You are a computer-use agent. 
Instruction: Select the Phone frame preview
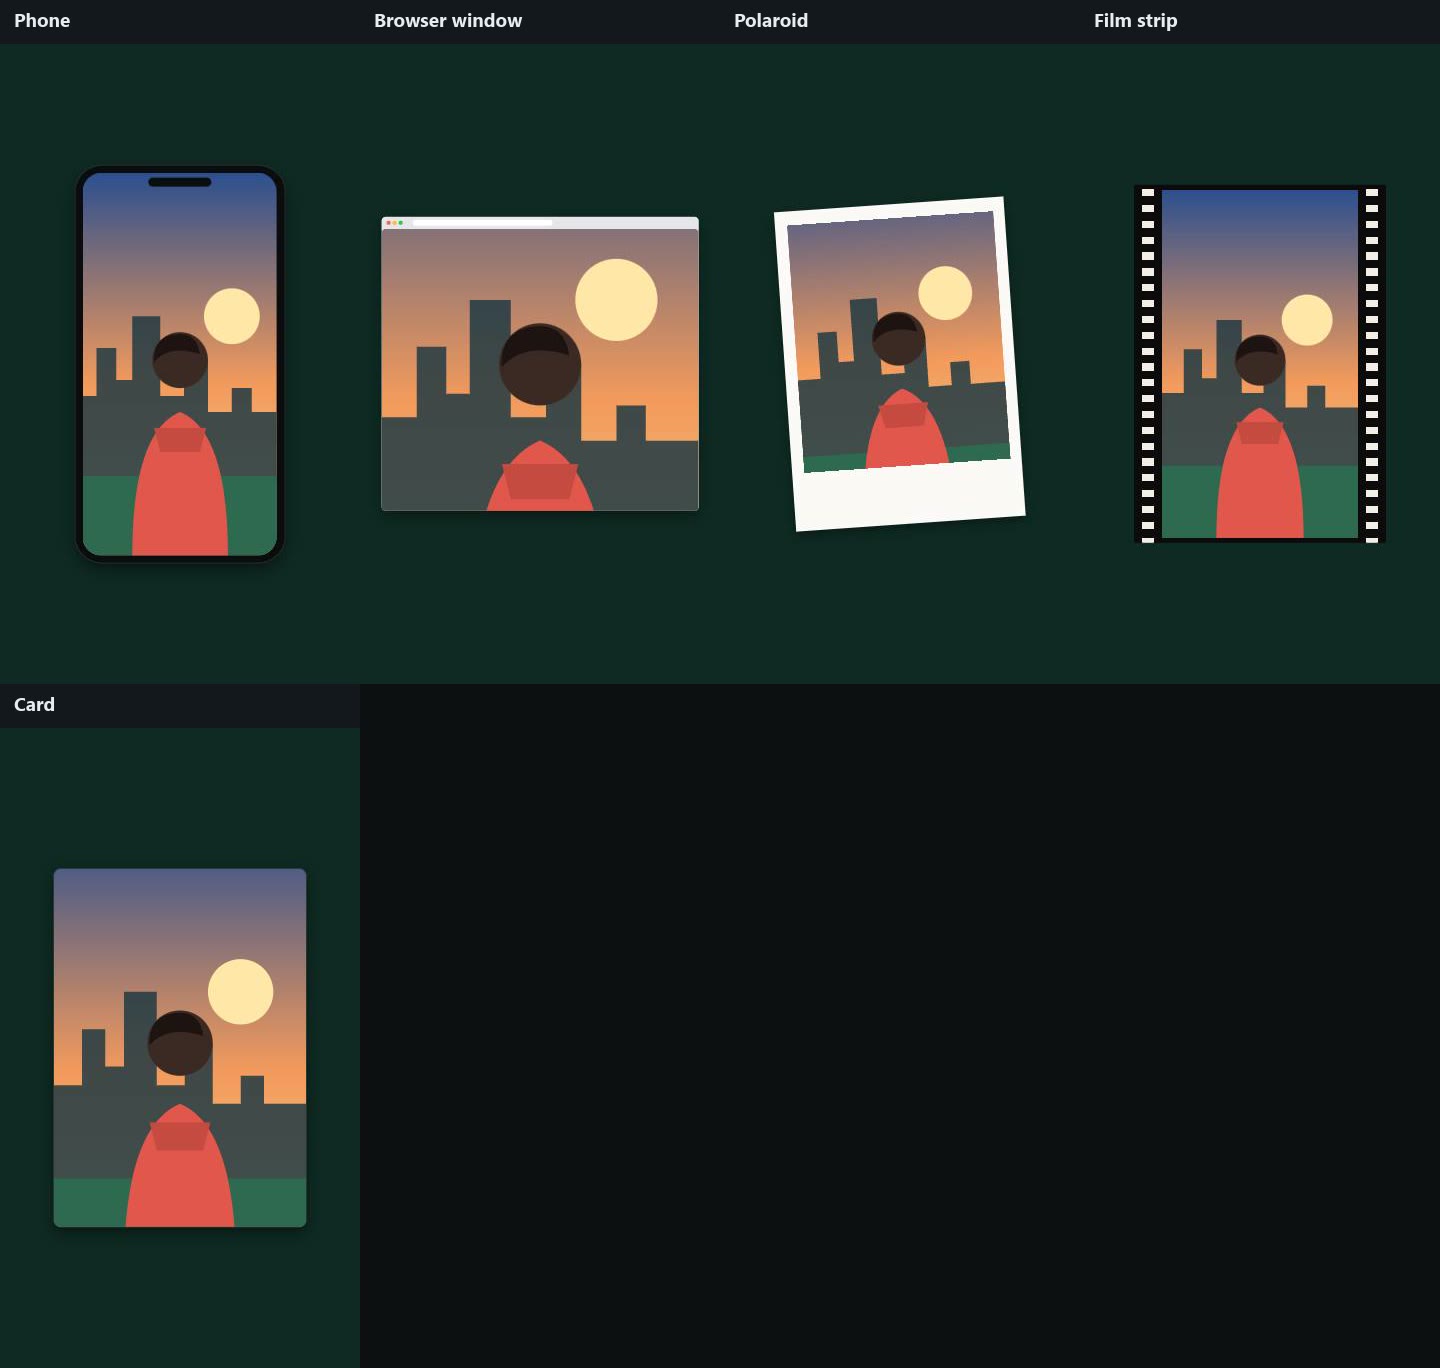[x=180, y=364]
